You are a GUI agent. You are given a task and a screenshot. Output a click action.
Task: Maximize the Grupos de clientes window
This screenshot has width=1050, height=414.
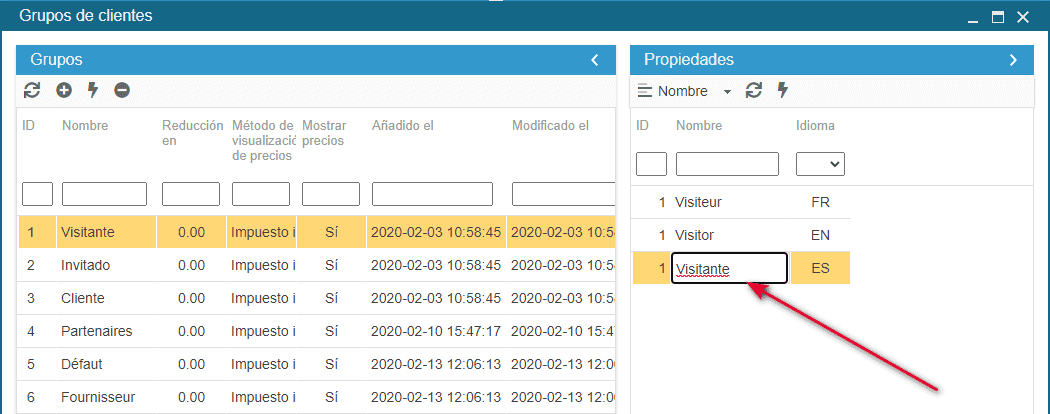coord(997,17)
